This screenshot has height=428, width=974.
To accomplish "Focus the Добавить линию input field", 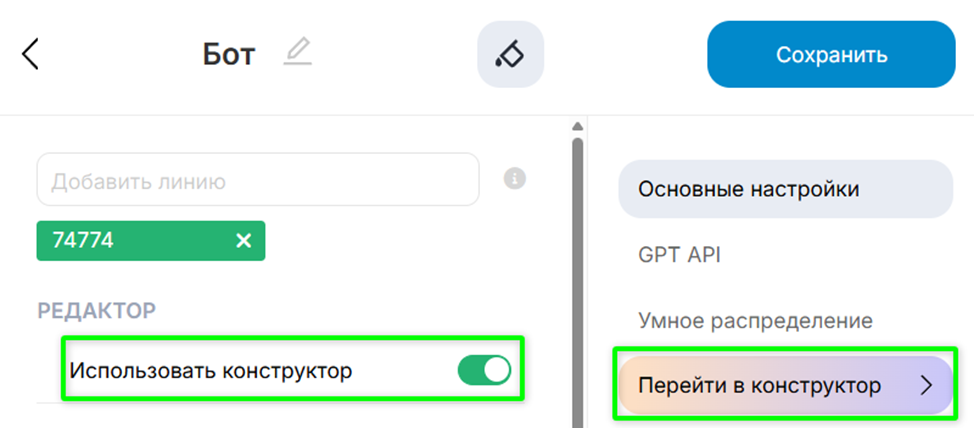I will coord(258,181).
